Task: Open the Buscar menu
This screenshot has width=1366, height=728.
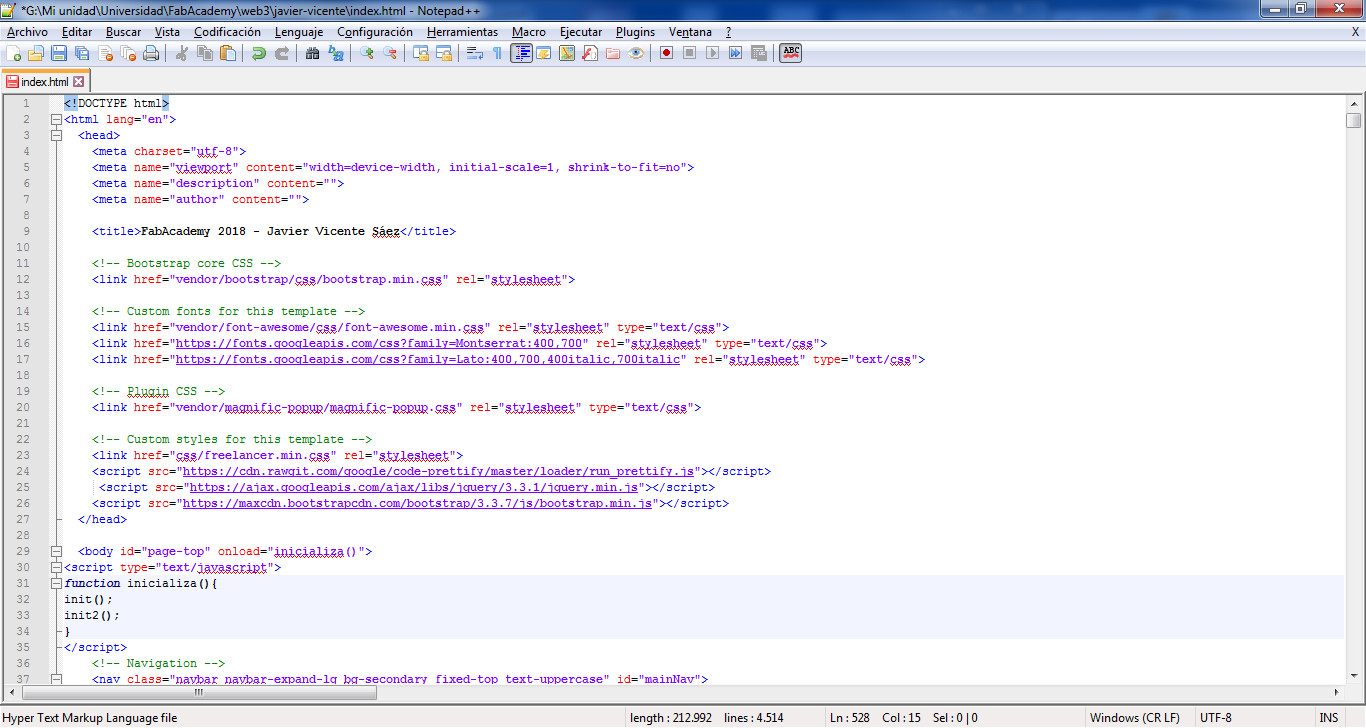Action: click(x=123, y=32)
